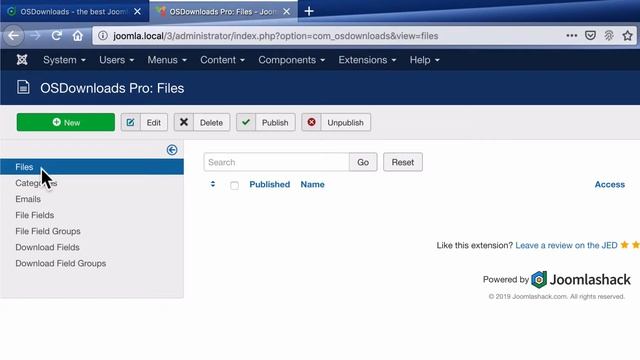This screenshot has height=360, width=640.
Task: Save page to Pocket icon
Action: [x=590, y=36]
